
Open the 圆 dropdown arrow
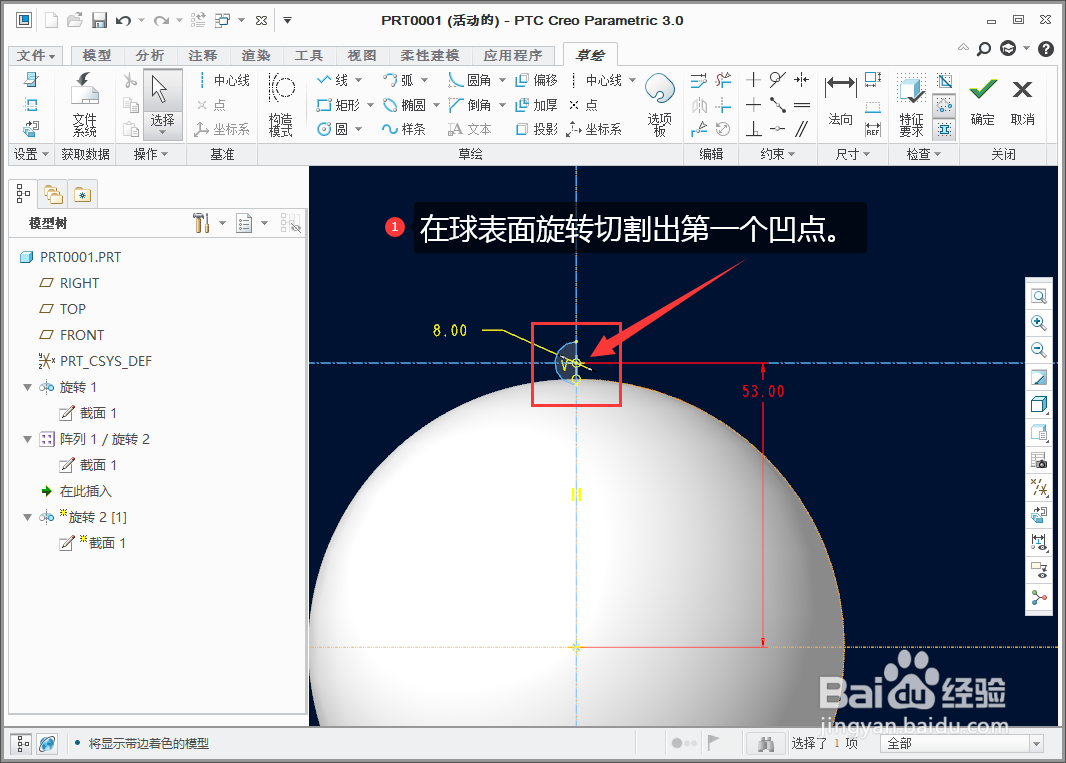tap(358, 129)
